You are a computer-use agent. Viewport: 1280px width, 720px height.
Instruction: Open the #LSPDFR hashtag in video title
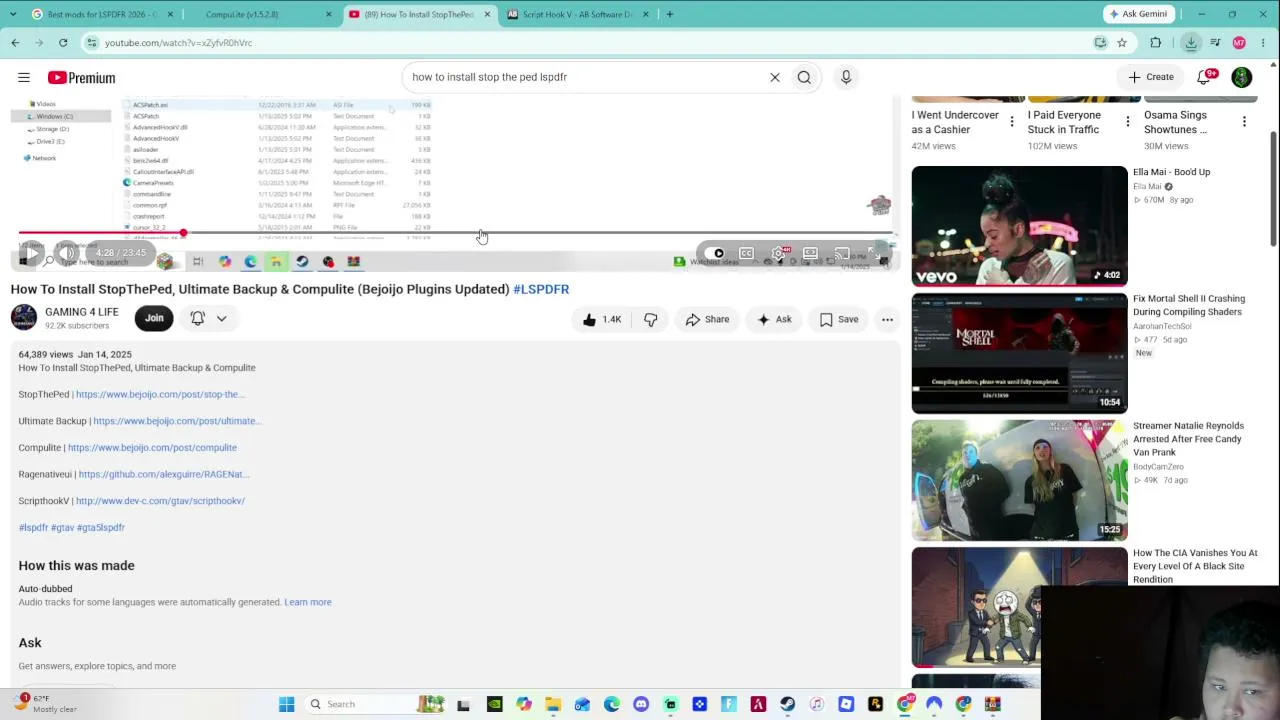pos(541,289)
